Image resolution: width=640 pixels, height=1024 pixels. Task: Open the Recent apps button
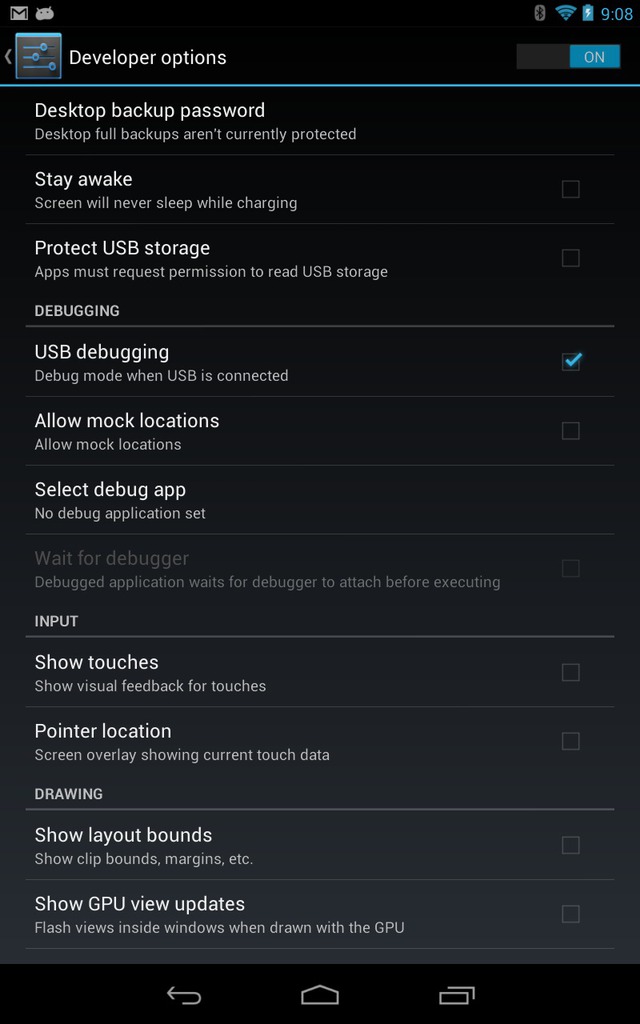456,995
